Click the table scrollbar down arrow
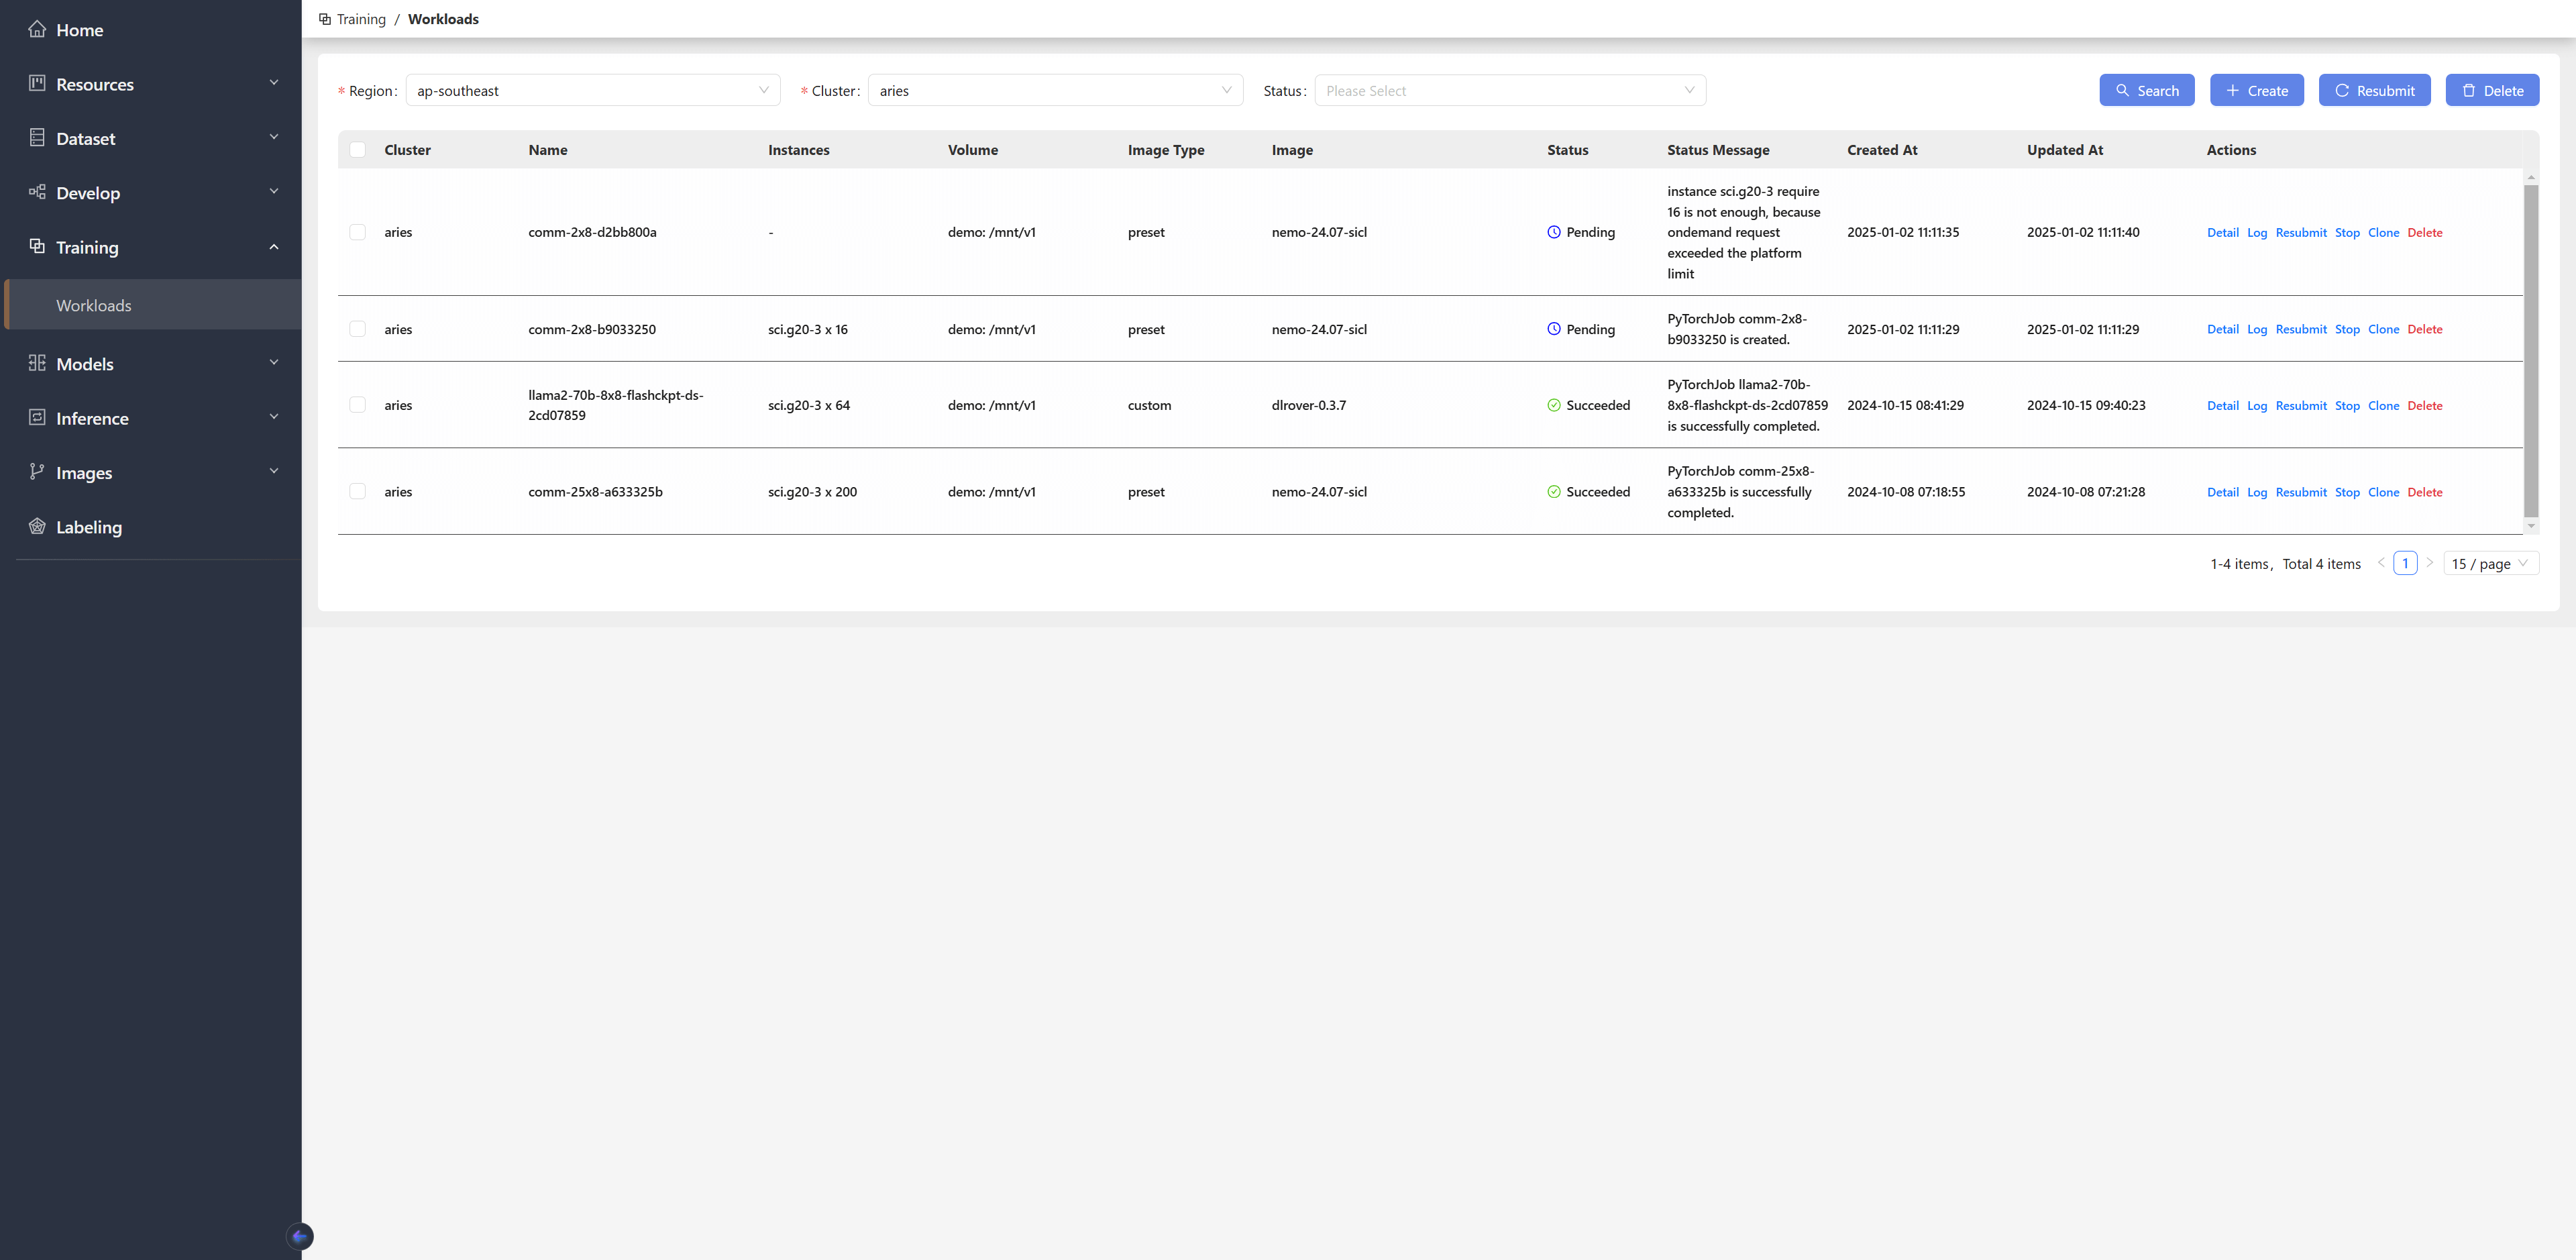Screen dimensions: 2576x1260 (x=2531, y=526)
